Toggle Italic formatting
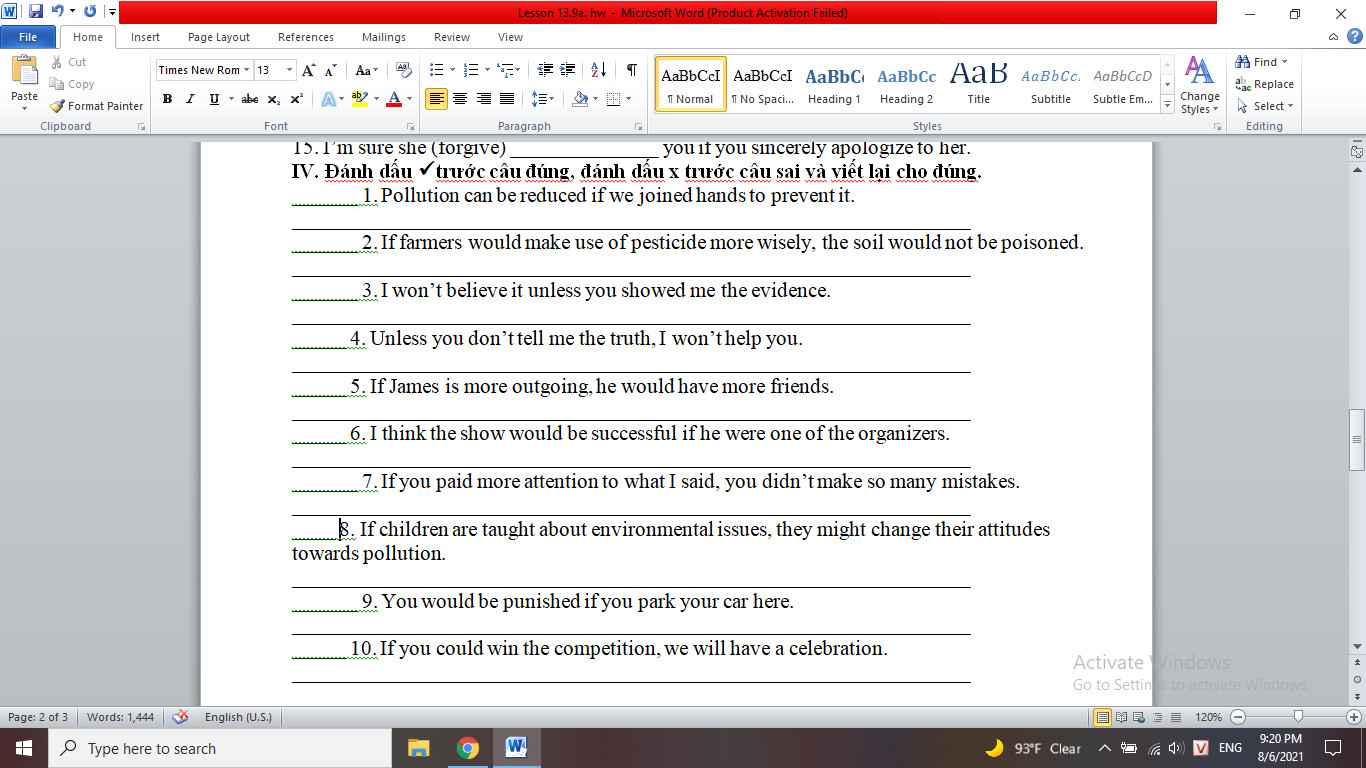 [190, 99]
